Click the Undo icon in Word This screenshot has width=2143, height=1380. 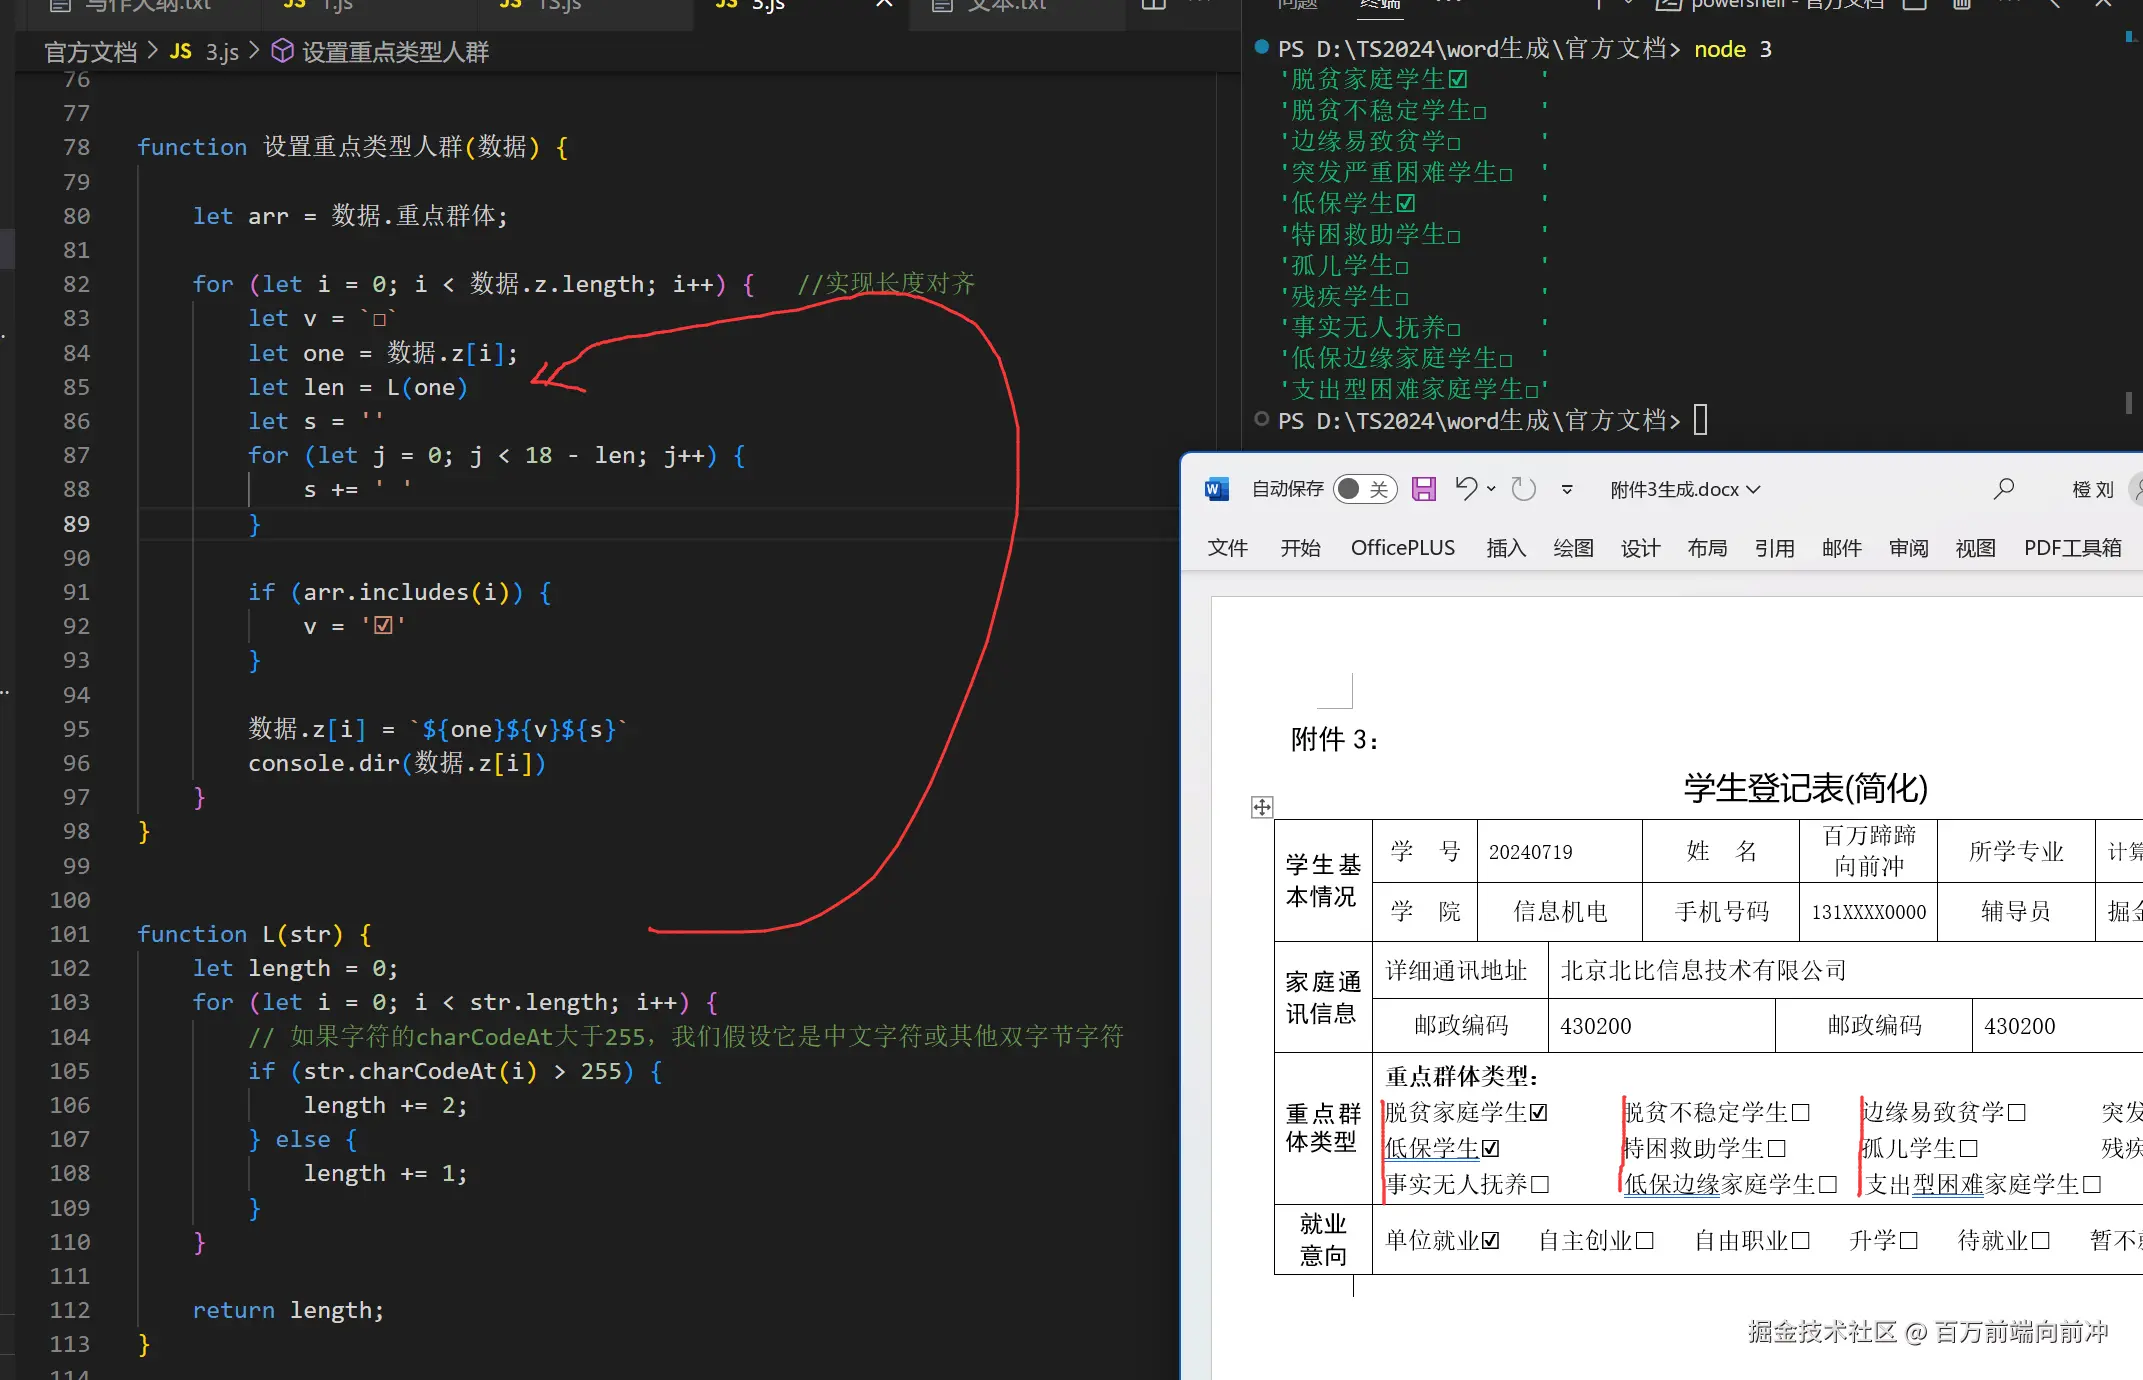pos(1465,488)
